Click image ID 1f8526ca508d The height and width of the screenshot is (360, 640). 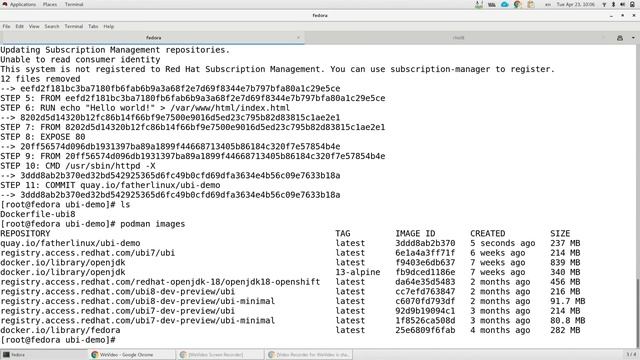click(x=425, y=321)
